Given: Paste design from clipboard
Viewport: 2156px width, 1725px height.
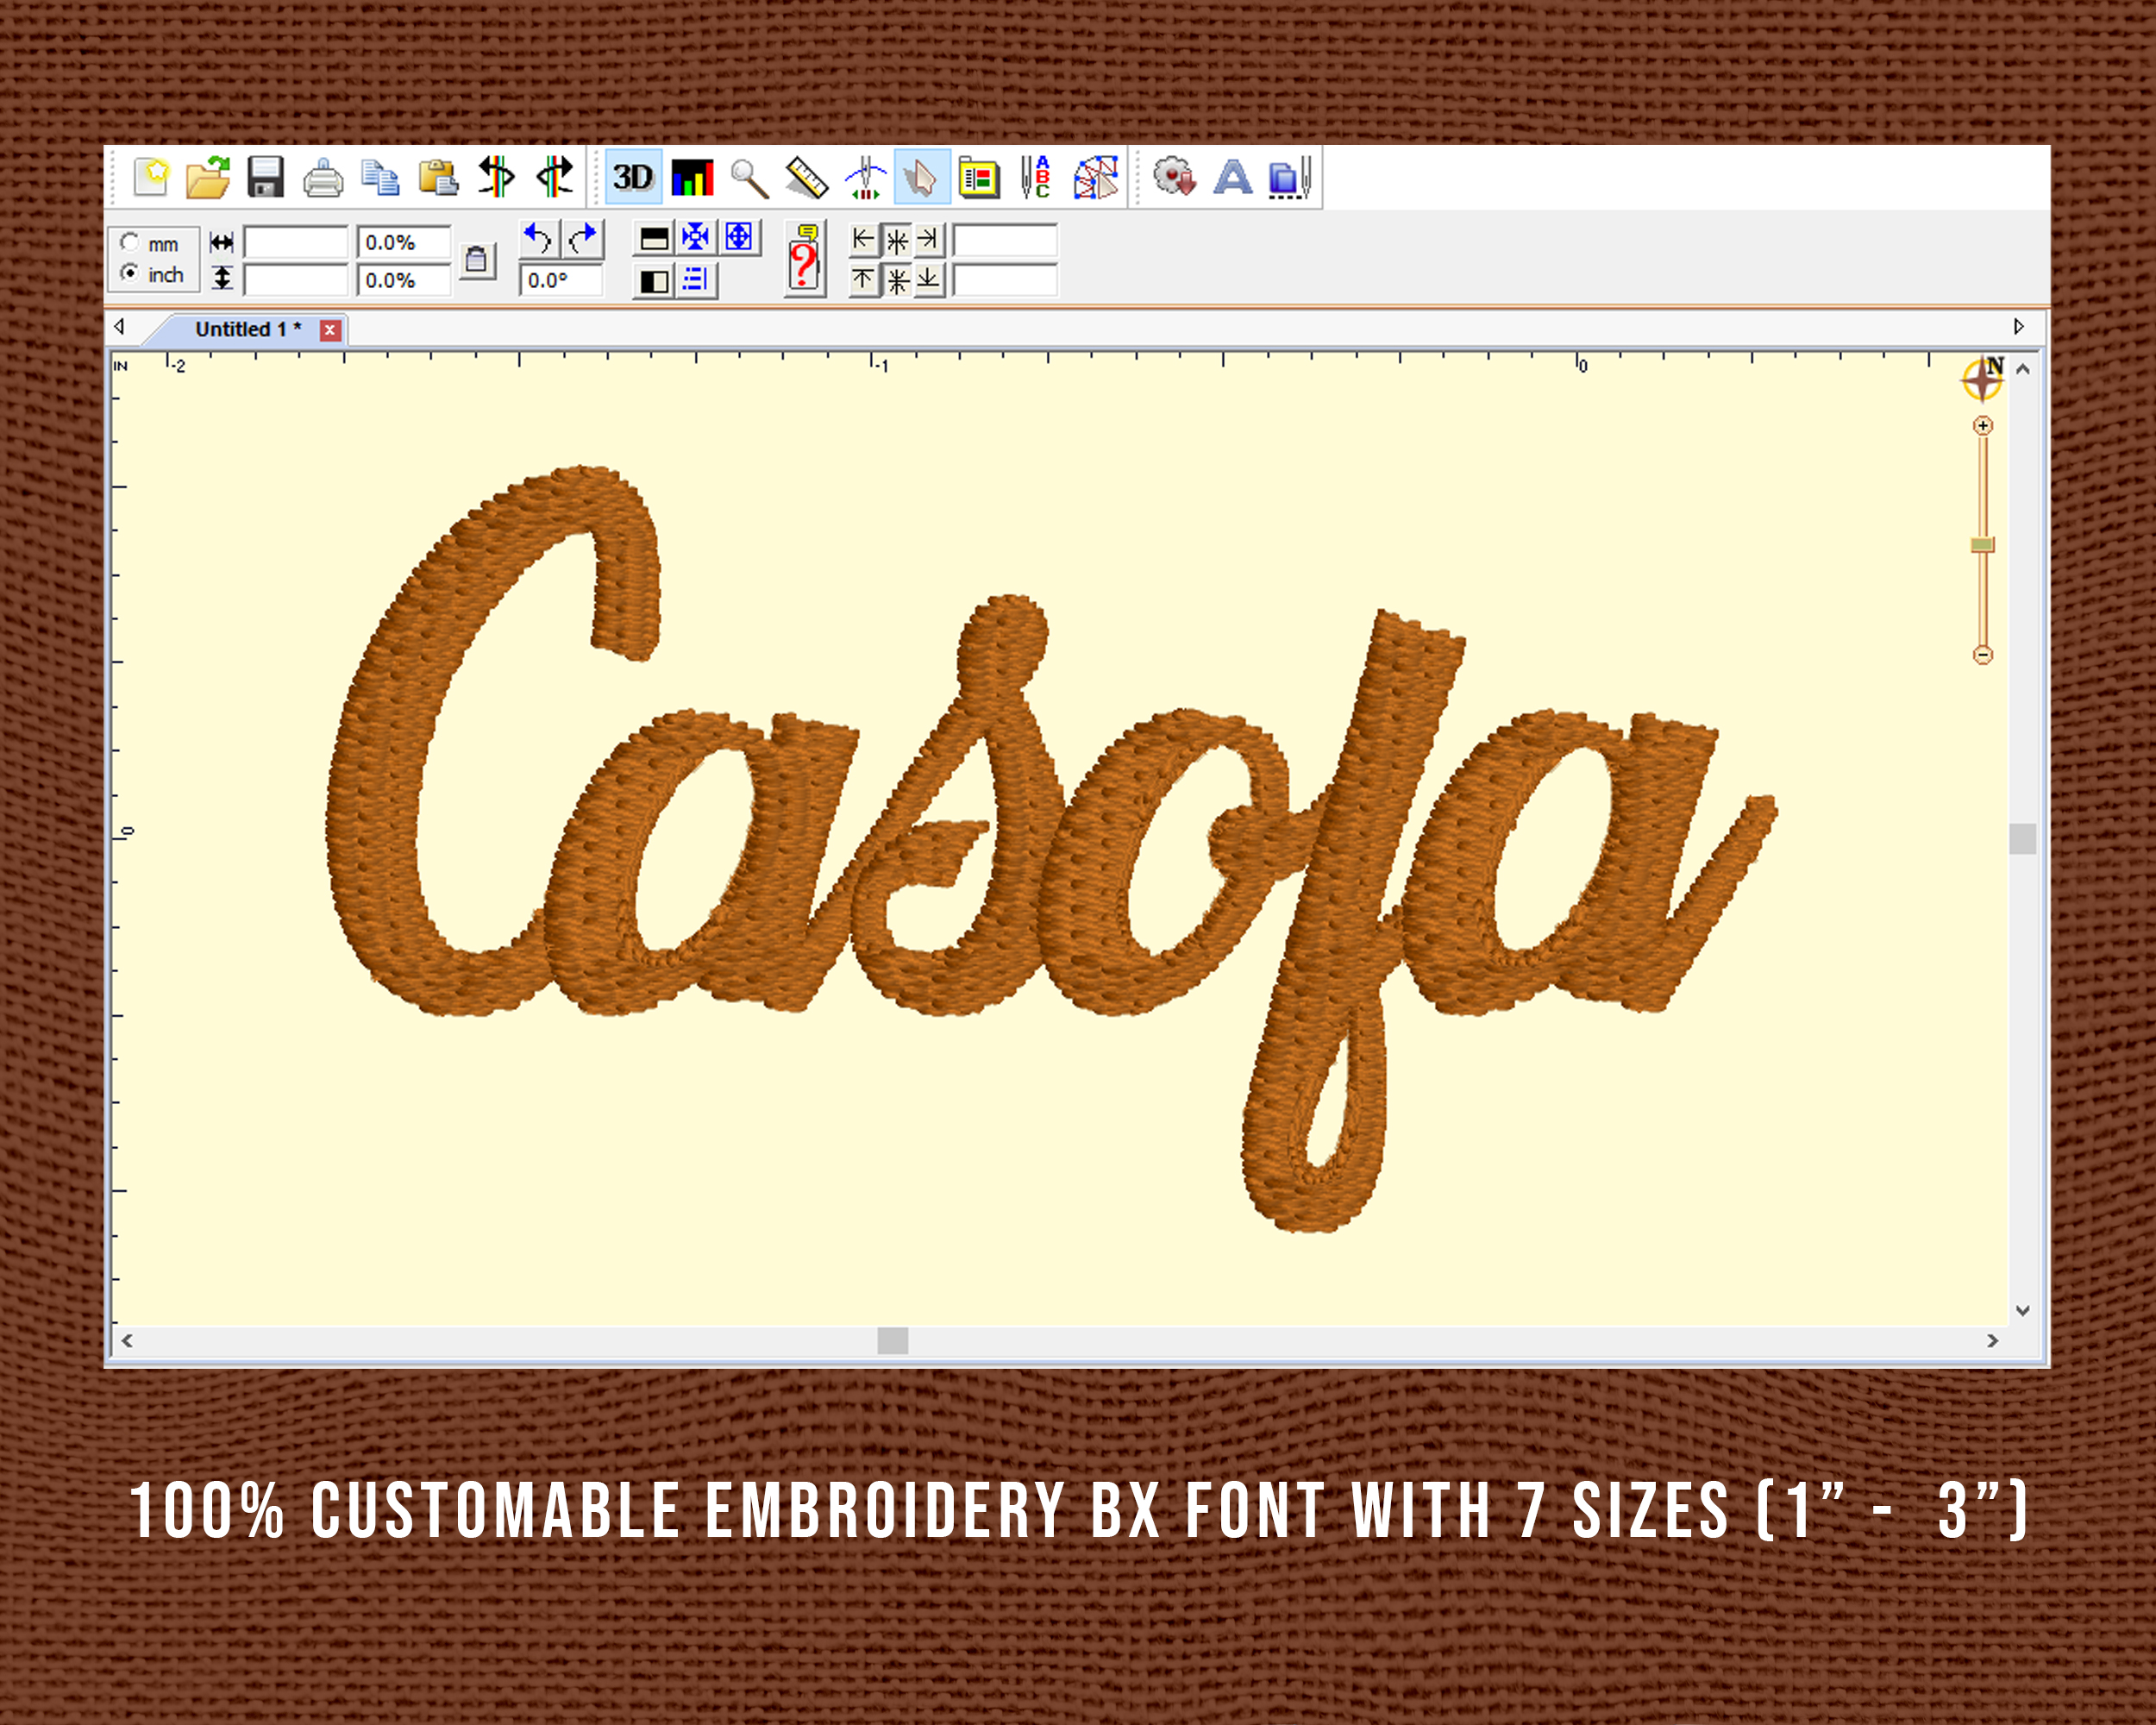Looking at the screenshot, I should click(436, 178).
